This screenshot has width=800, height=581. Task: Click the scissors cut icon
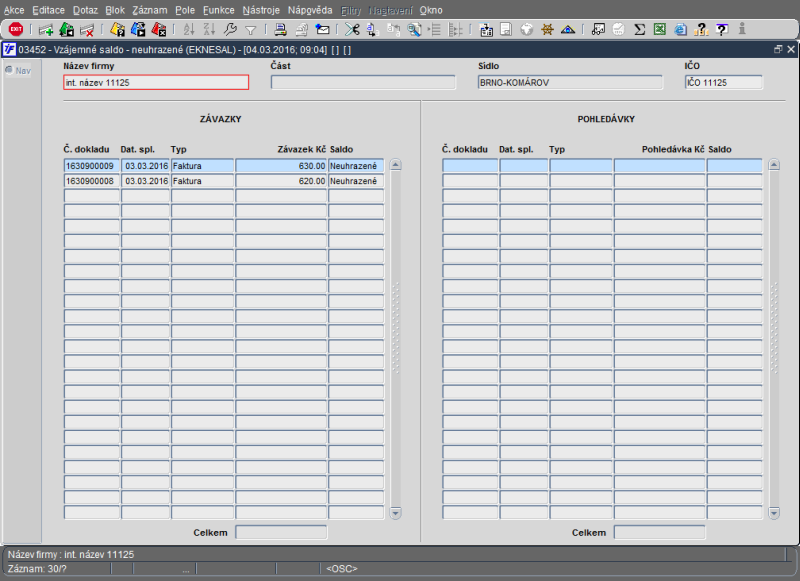(352, 30)
